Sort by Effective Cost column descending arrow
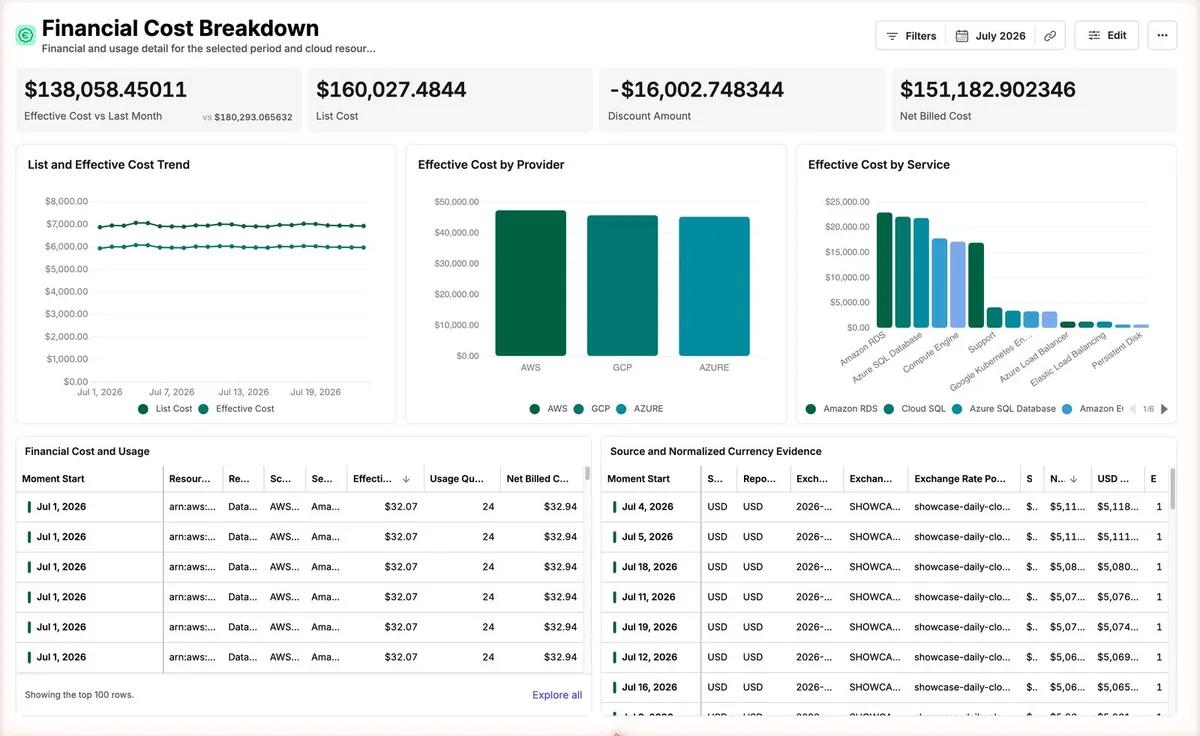Screen dimensions: 1200x736 click(x=406, y=479)
